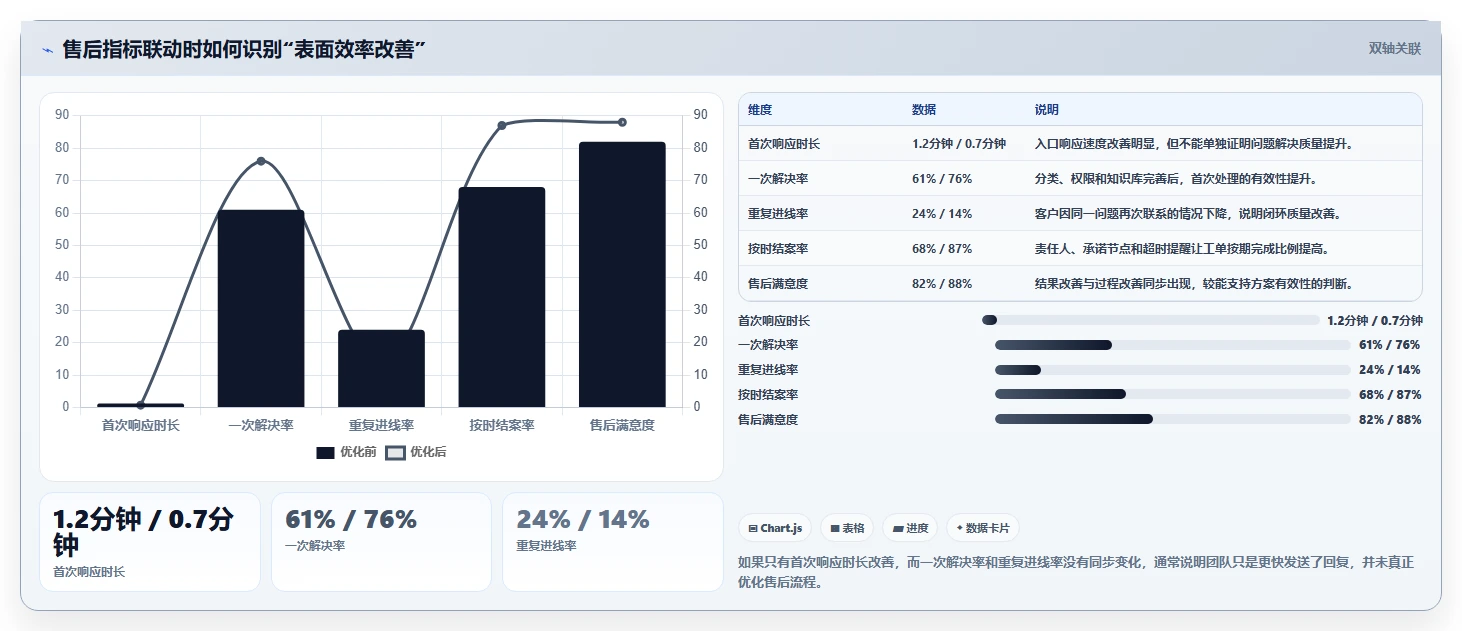This screenshot has height=631, width=1462.
Task: Click the 按时结案率 x-axis label under the chart
Action: click(502, 425)
